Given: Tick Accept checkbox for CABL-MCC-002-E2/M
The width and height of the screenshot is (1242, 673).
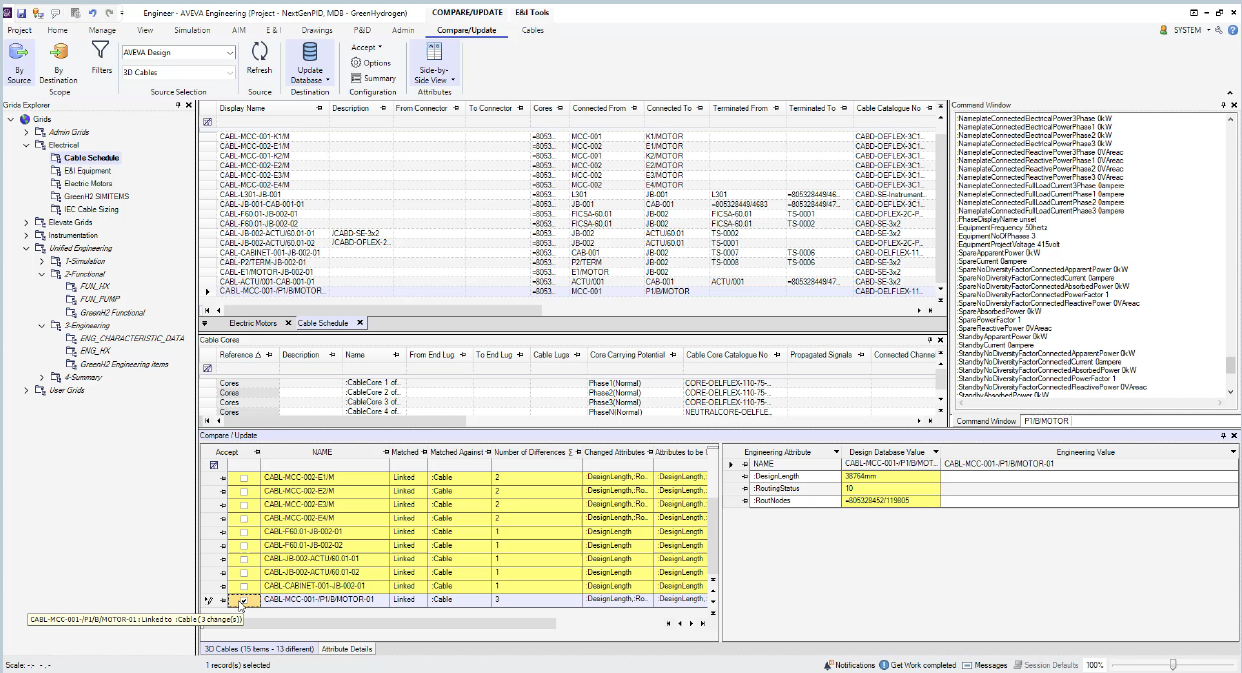Looking at the screenshot, I should (x=244, y=491).
